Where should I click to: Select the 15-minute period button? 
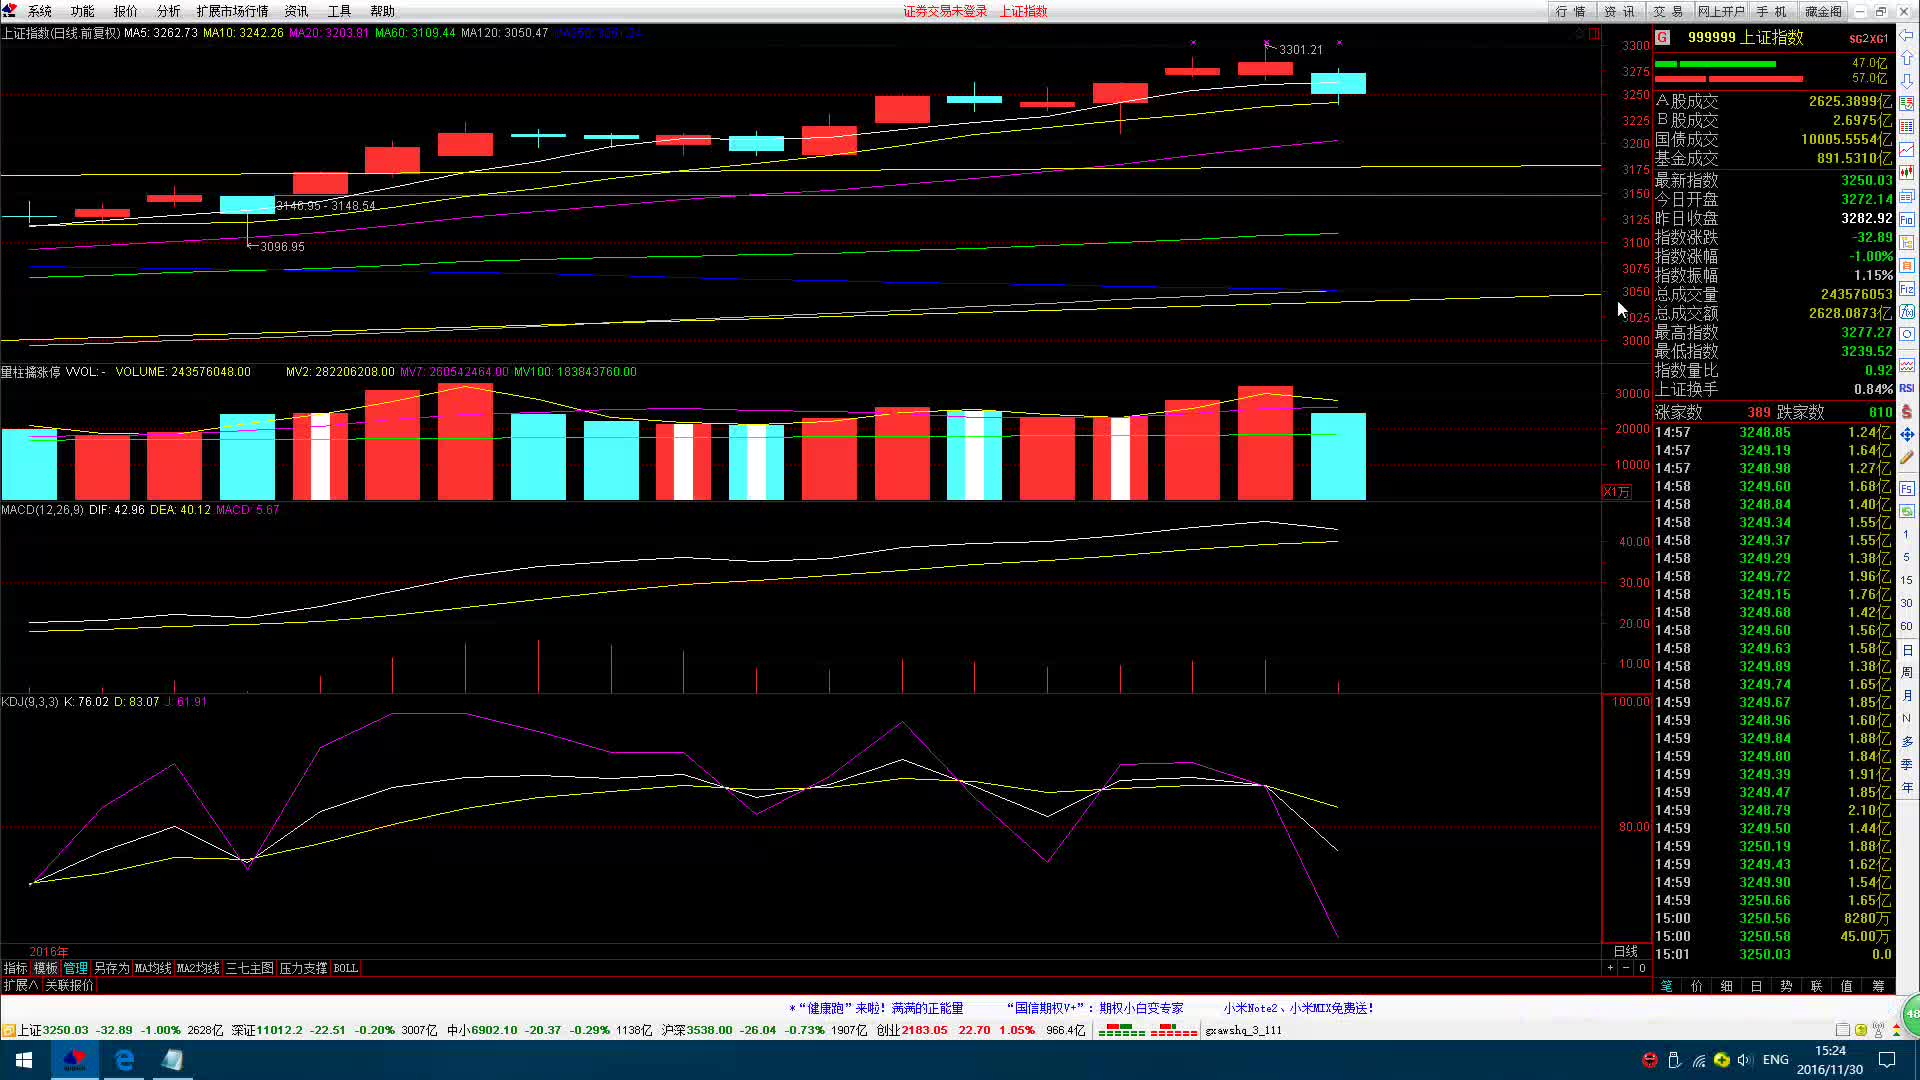1906,580
